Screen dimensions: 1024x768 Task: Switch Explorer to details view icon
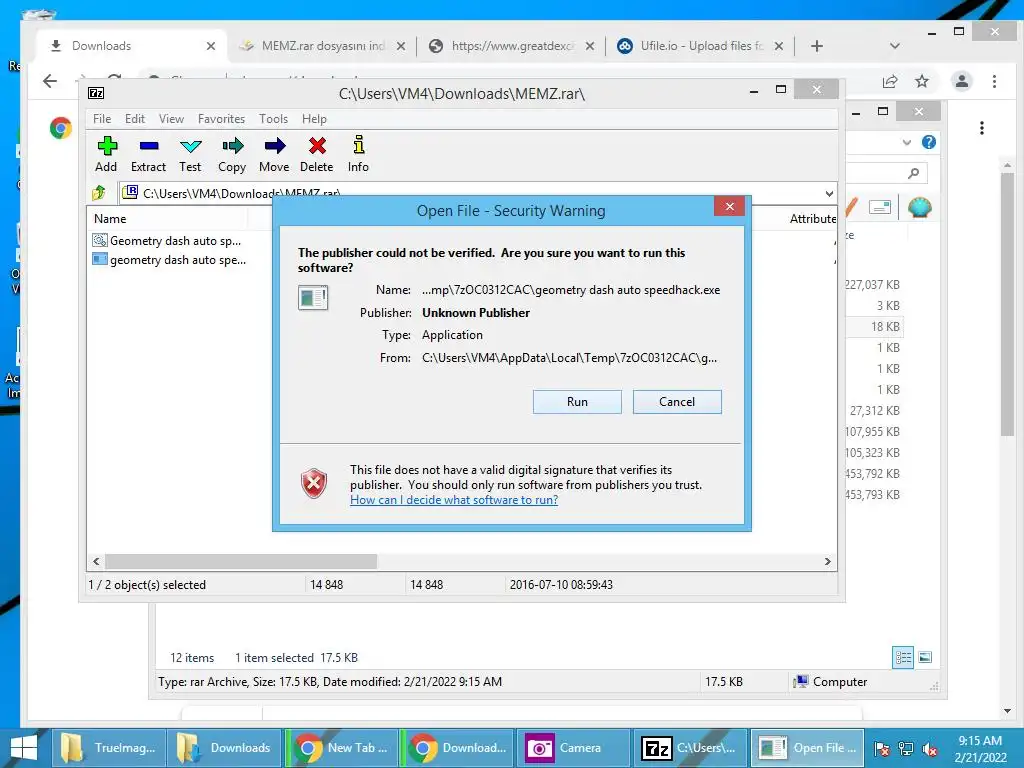[903, 657]
